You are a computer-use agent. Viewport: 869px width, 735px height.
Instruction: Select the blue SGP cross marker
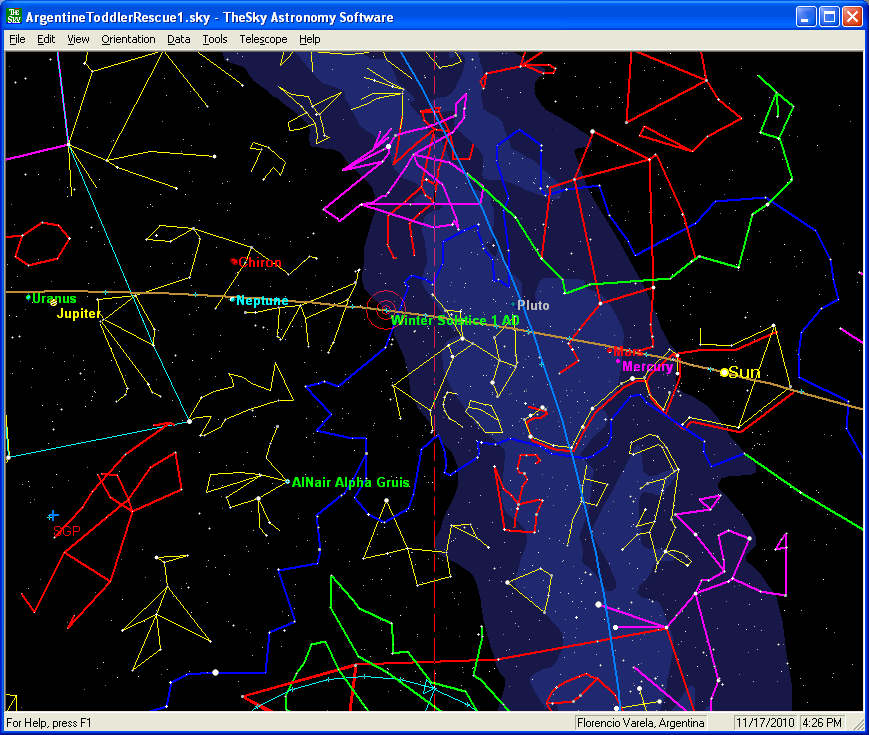point(53,515)
